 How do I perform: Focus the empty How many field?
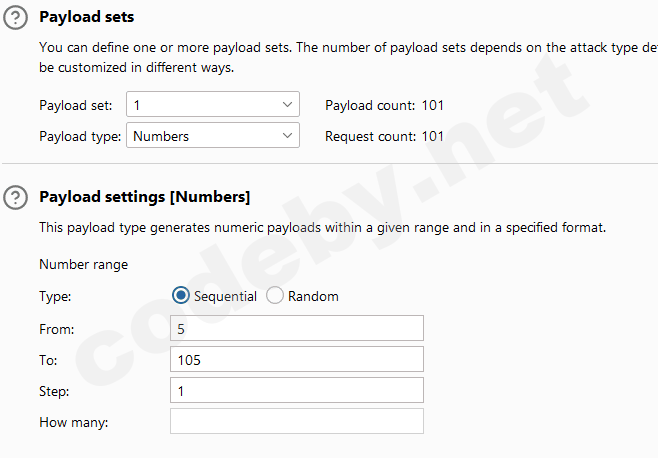[296, 421]
